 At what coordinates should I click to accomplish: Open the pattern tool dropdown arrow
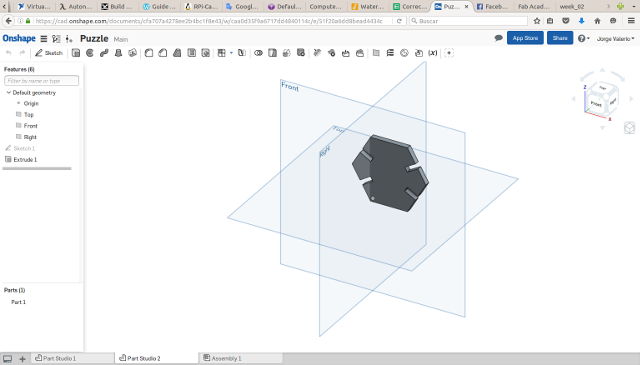tap(231, 53)
